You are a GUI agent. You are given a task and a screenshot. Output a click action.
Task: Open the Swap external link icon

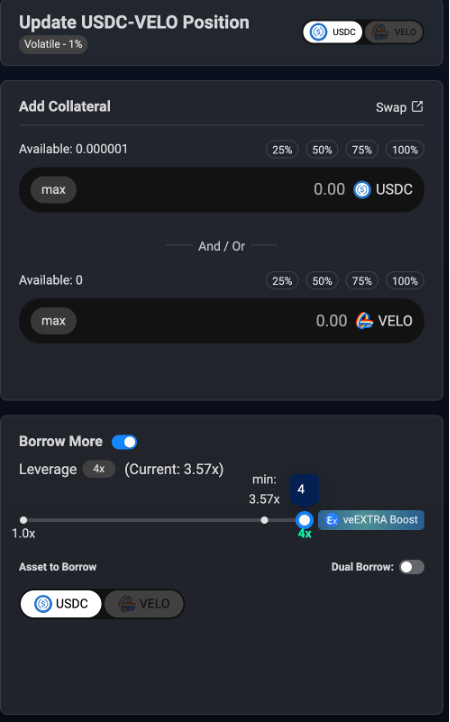tap(417, 106)
